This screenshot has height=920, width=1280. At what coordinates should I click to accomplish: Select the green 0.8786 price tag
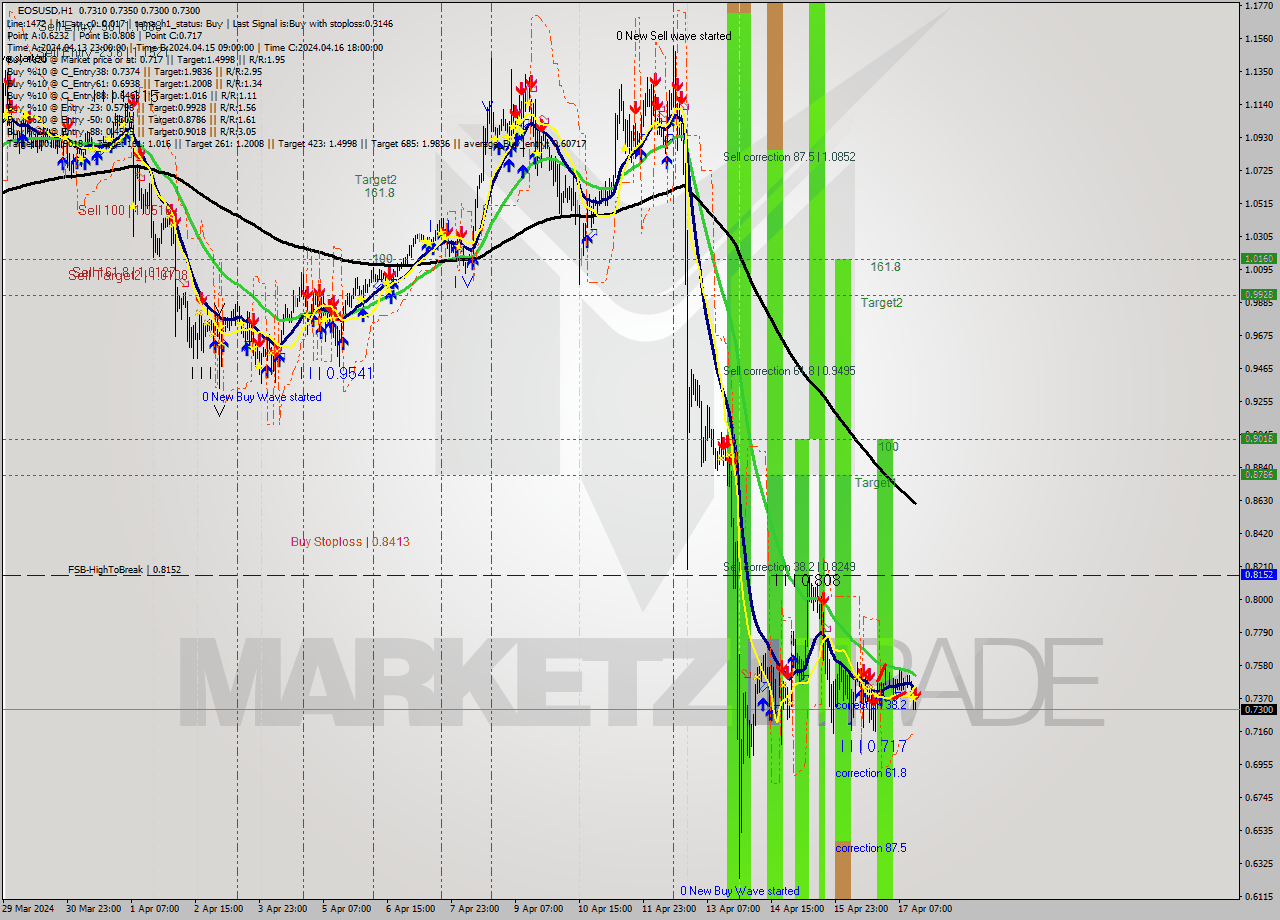[x=1258, y=474]
